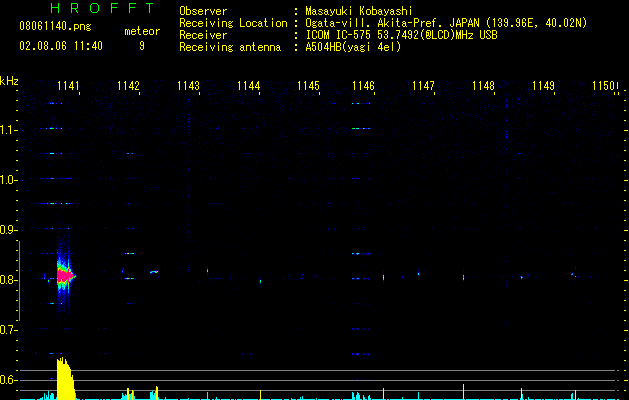Image resolution: width=629 pixels, height=400 pixels.
Task: Click the 0.6 kHz frequency label
Action: (8, 380)
